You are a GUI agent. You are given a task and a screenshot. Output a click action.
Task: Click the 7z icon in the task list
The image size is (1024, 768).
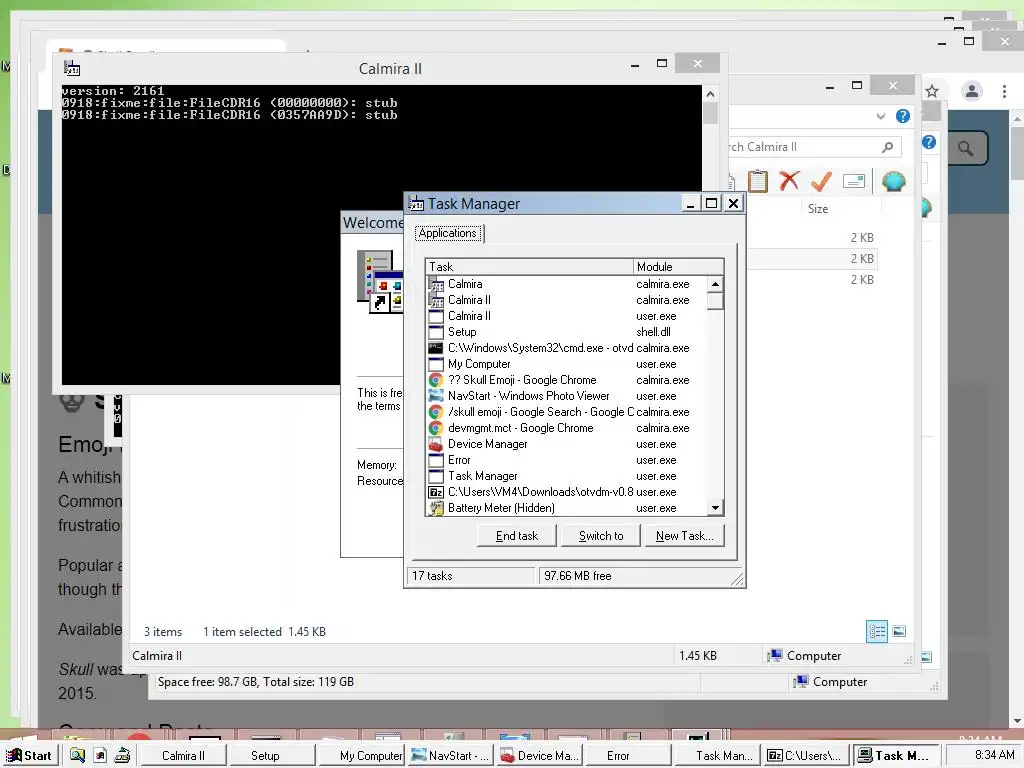tap(436, 492)
